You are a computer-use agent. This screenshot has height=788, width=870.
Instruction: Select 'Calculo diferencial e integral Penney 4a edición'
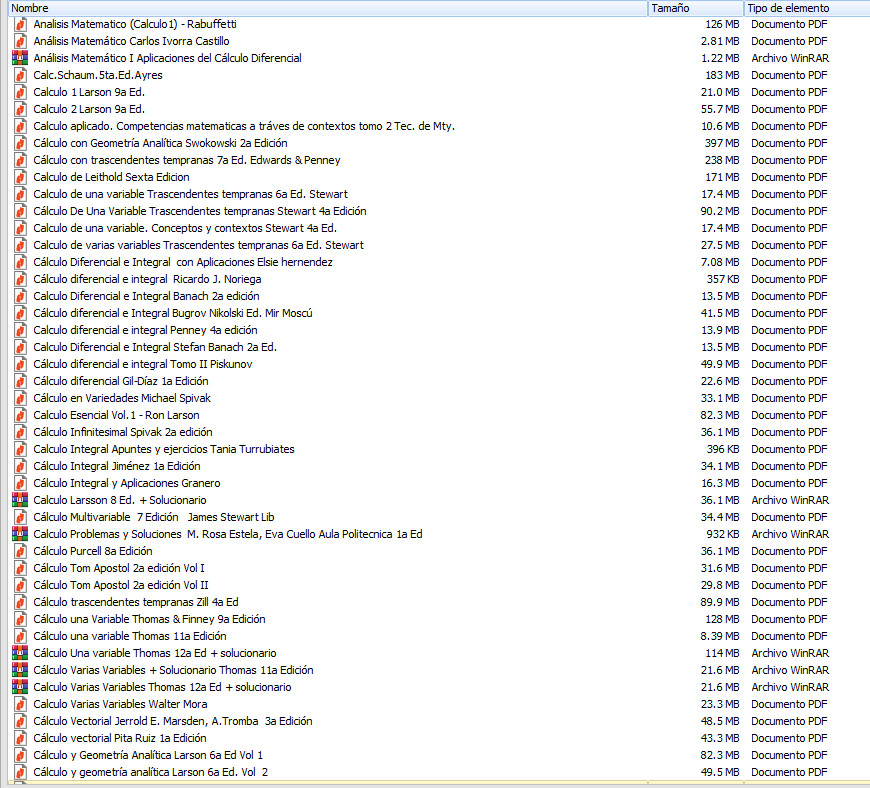coord(145,330)
